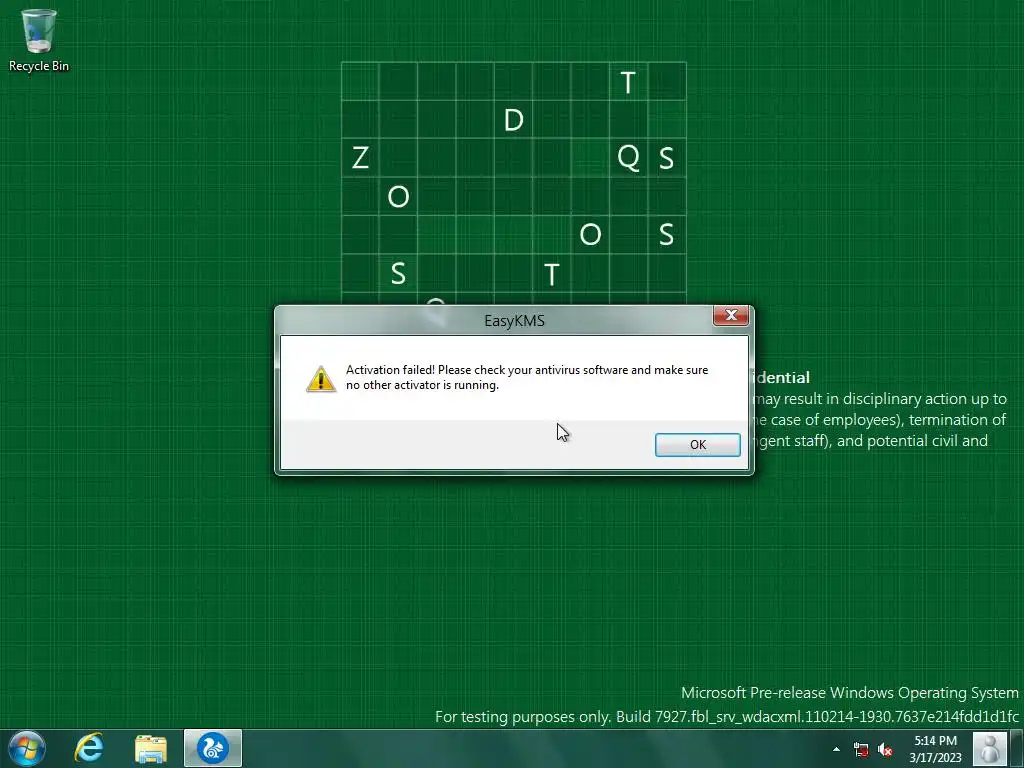Select the EasyKMS app button on taskbar
Image resolution: width=1024 pixels, height=768 pixels.
(213, 748)
